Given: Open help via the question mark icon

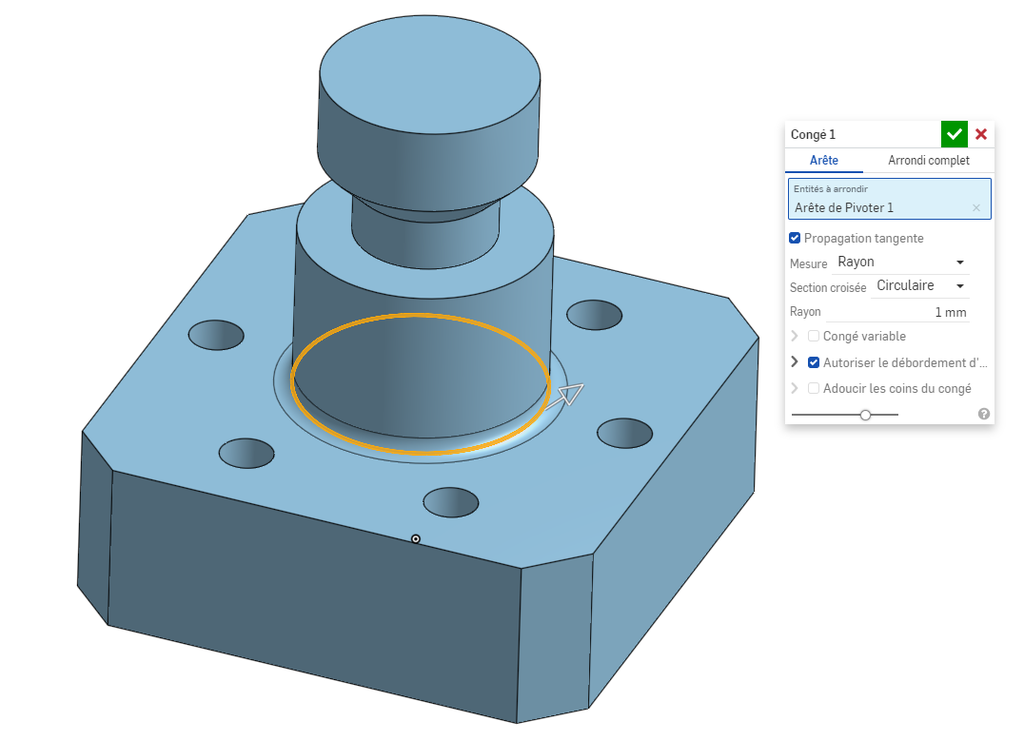Looking at the screenshot, I should click(984, 414).
